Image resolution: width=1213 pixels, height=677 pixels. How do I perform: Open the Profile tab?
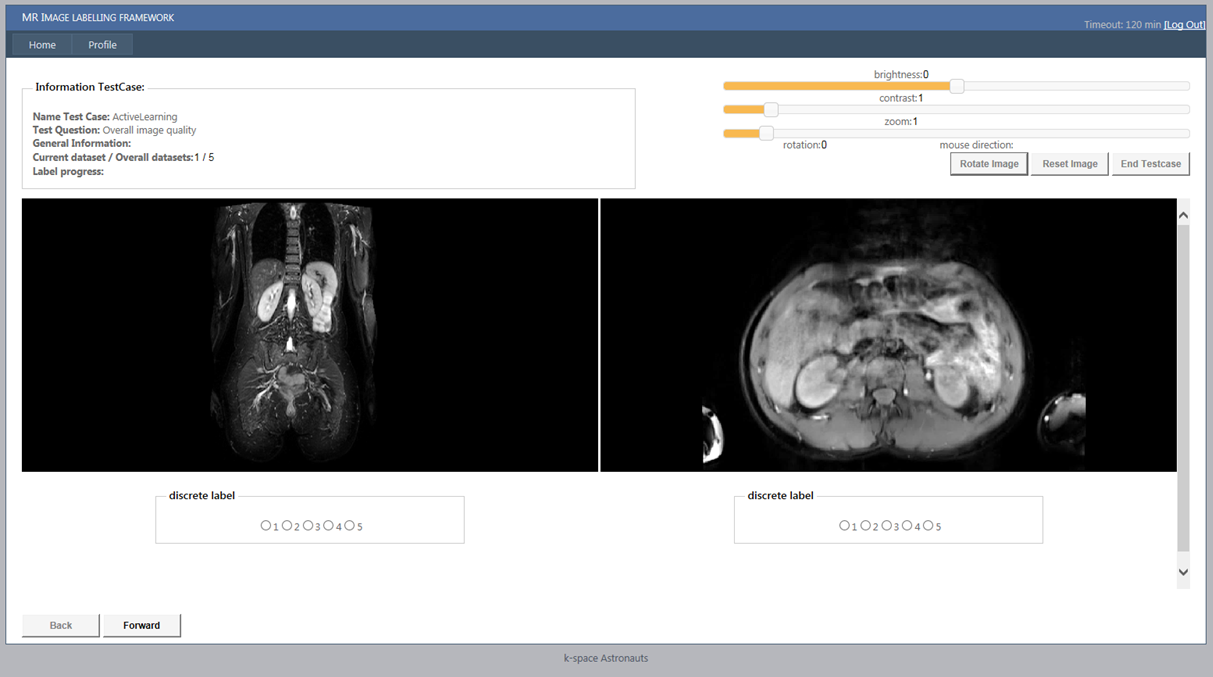pos(102,45)
